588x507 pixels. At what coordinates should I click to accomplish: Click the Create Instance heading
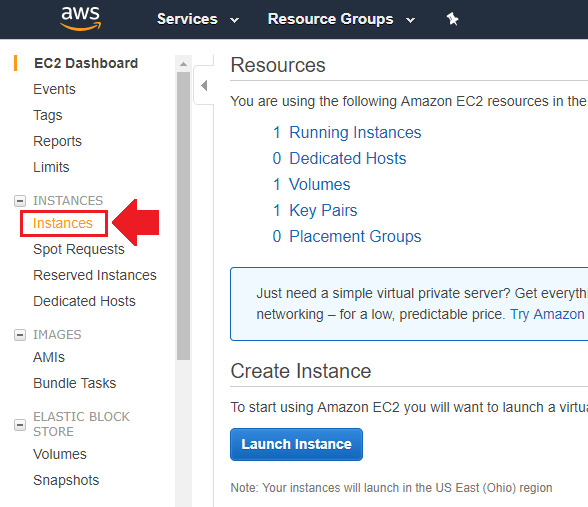pyautogui.click(x=301, y=371)
